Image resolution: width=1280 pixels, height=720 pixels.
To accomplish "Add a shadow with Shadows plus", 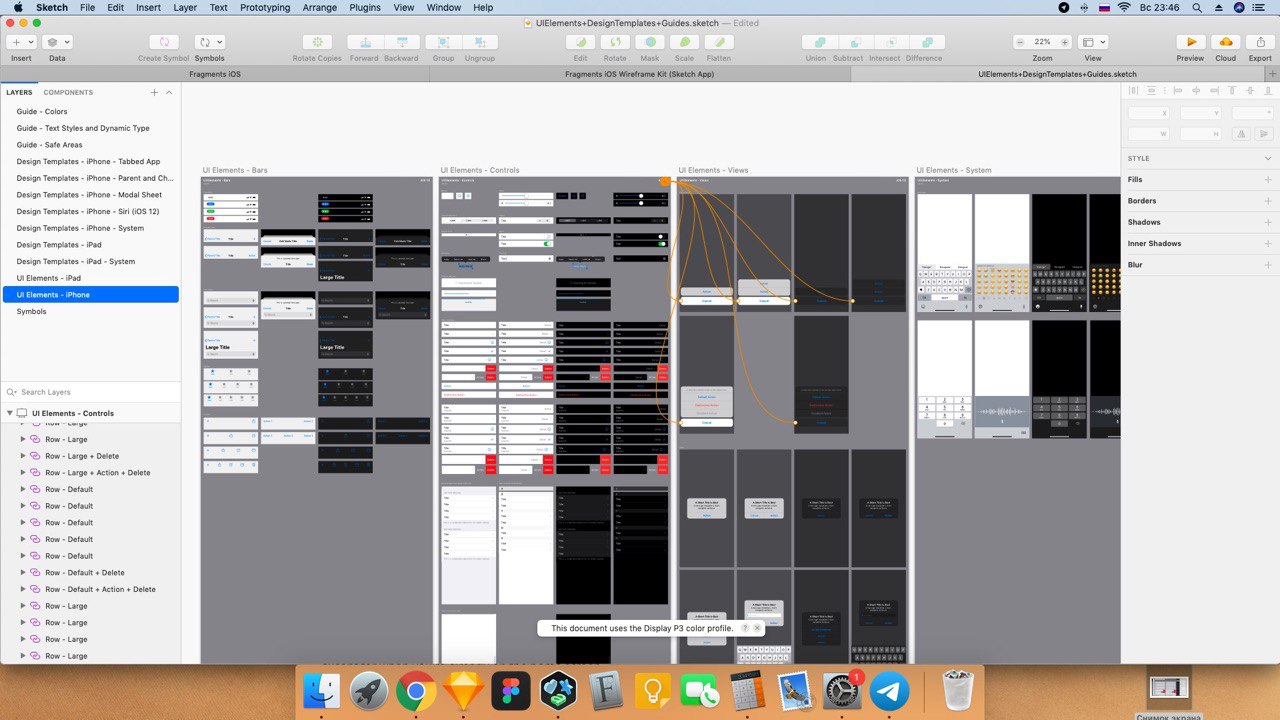I will pos(1268,222).
